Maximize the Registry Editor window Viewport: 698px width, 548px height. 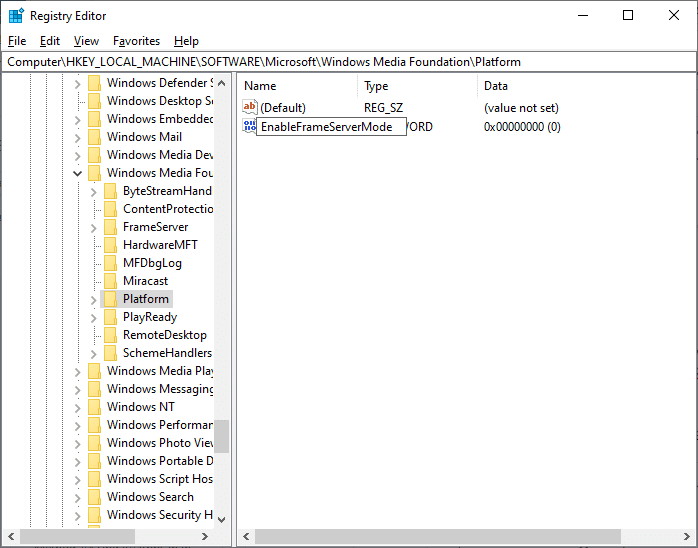click(628, 16)
